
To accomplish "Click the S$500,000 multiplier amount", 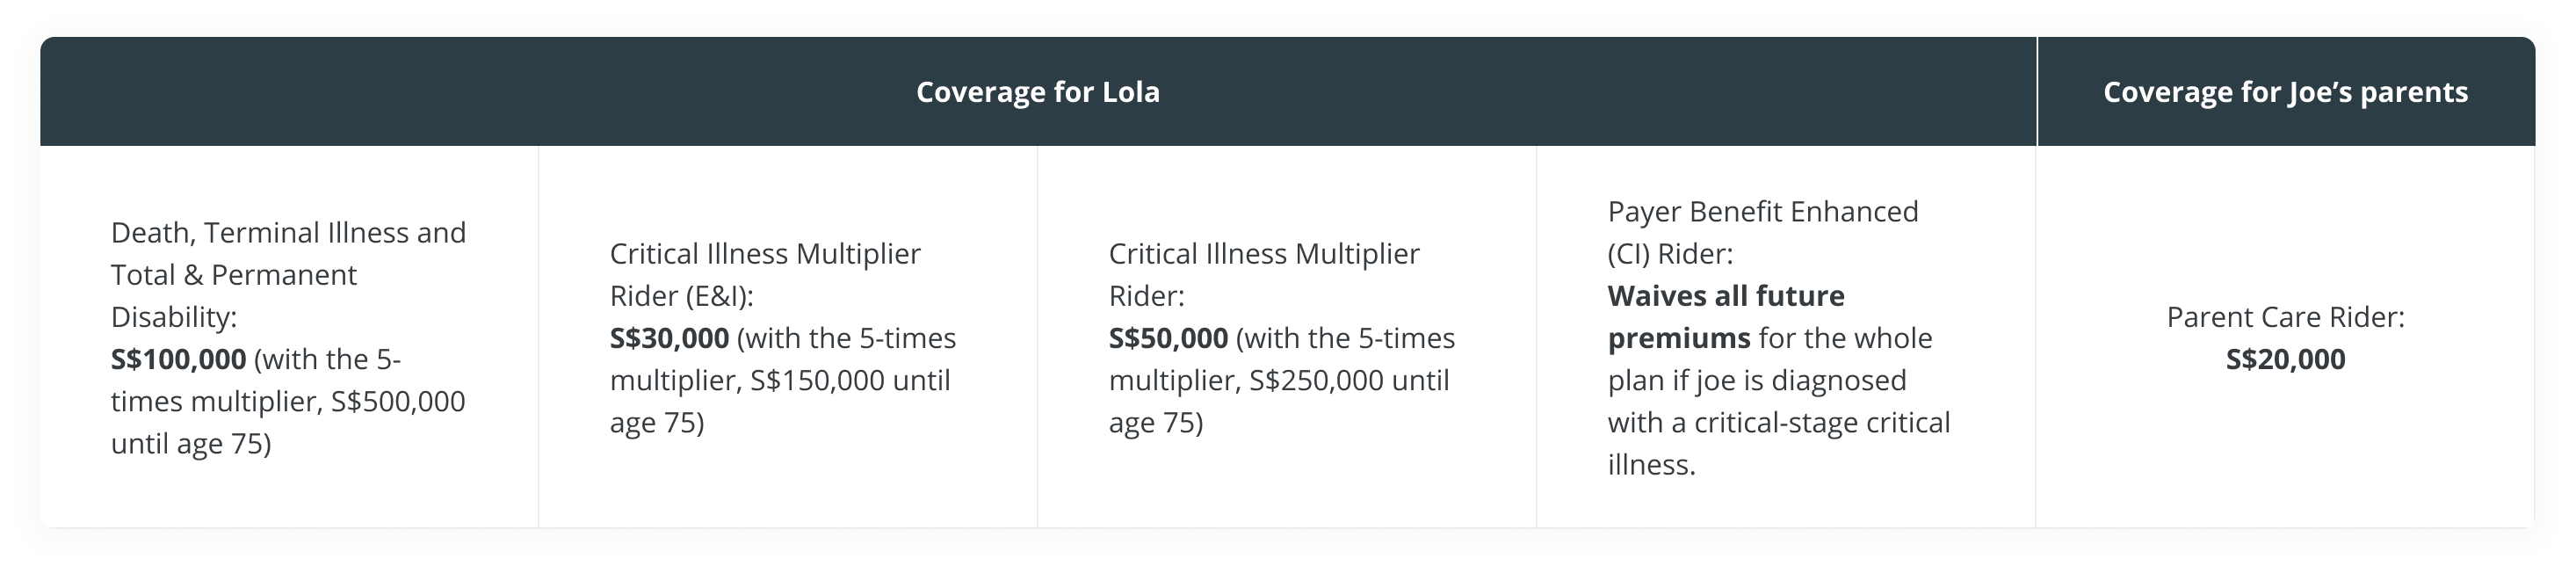I will pos(398,402).
